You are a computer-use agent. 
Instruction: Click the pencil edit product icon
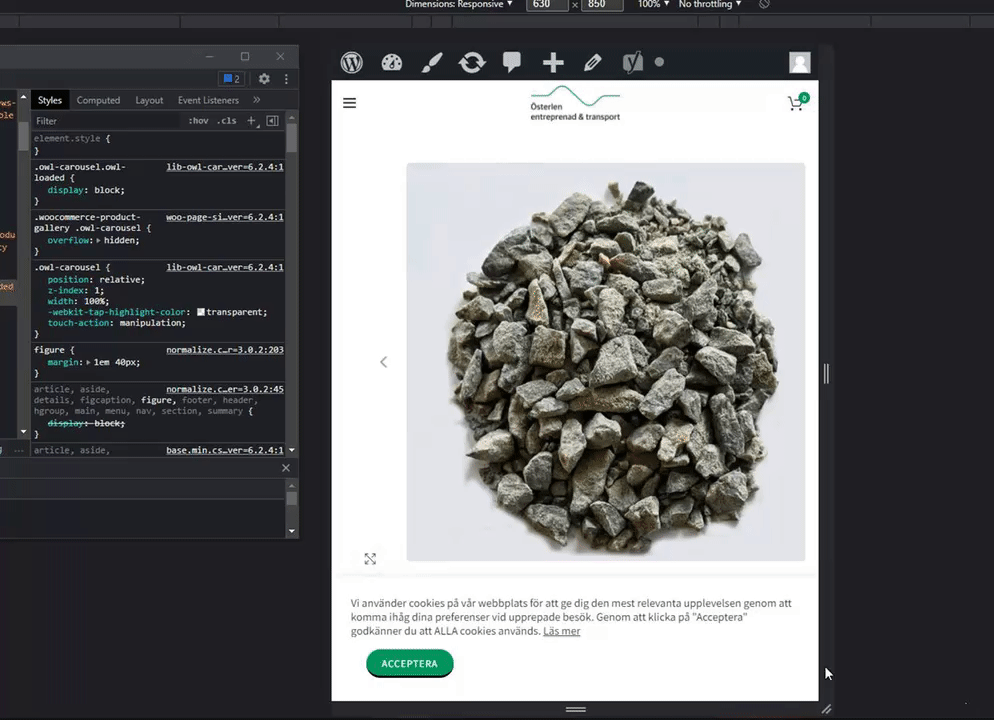pyautogui.click(x=592, y=62)
